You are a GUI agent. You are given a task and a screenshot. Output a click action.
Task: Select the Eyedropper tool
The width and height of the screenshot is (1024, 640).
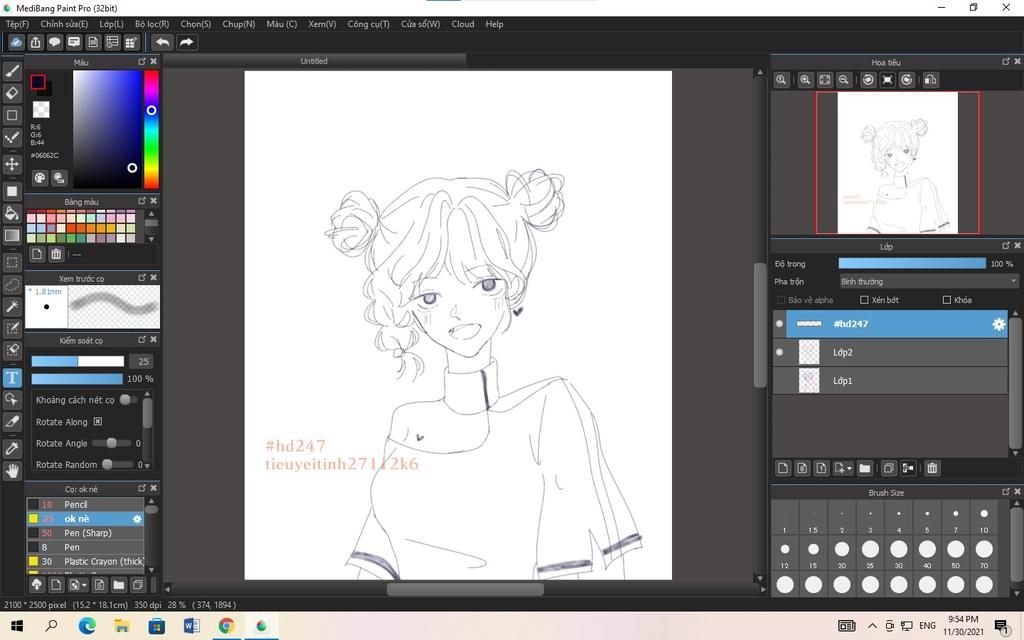[12, 449]
